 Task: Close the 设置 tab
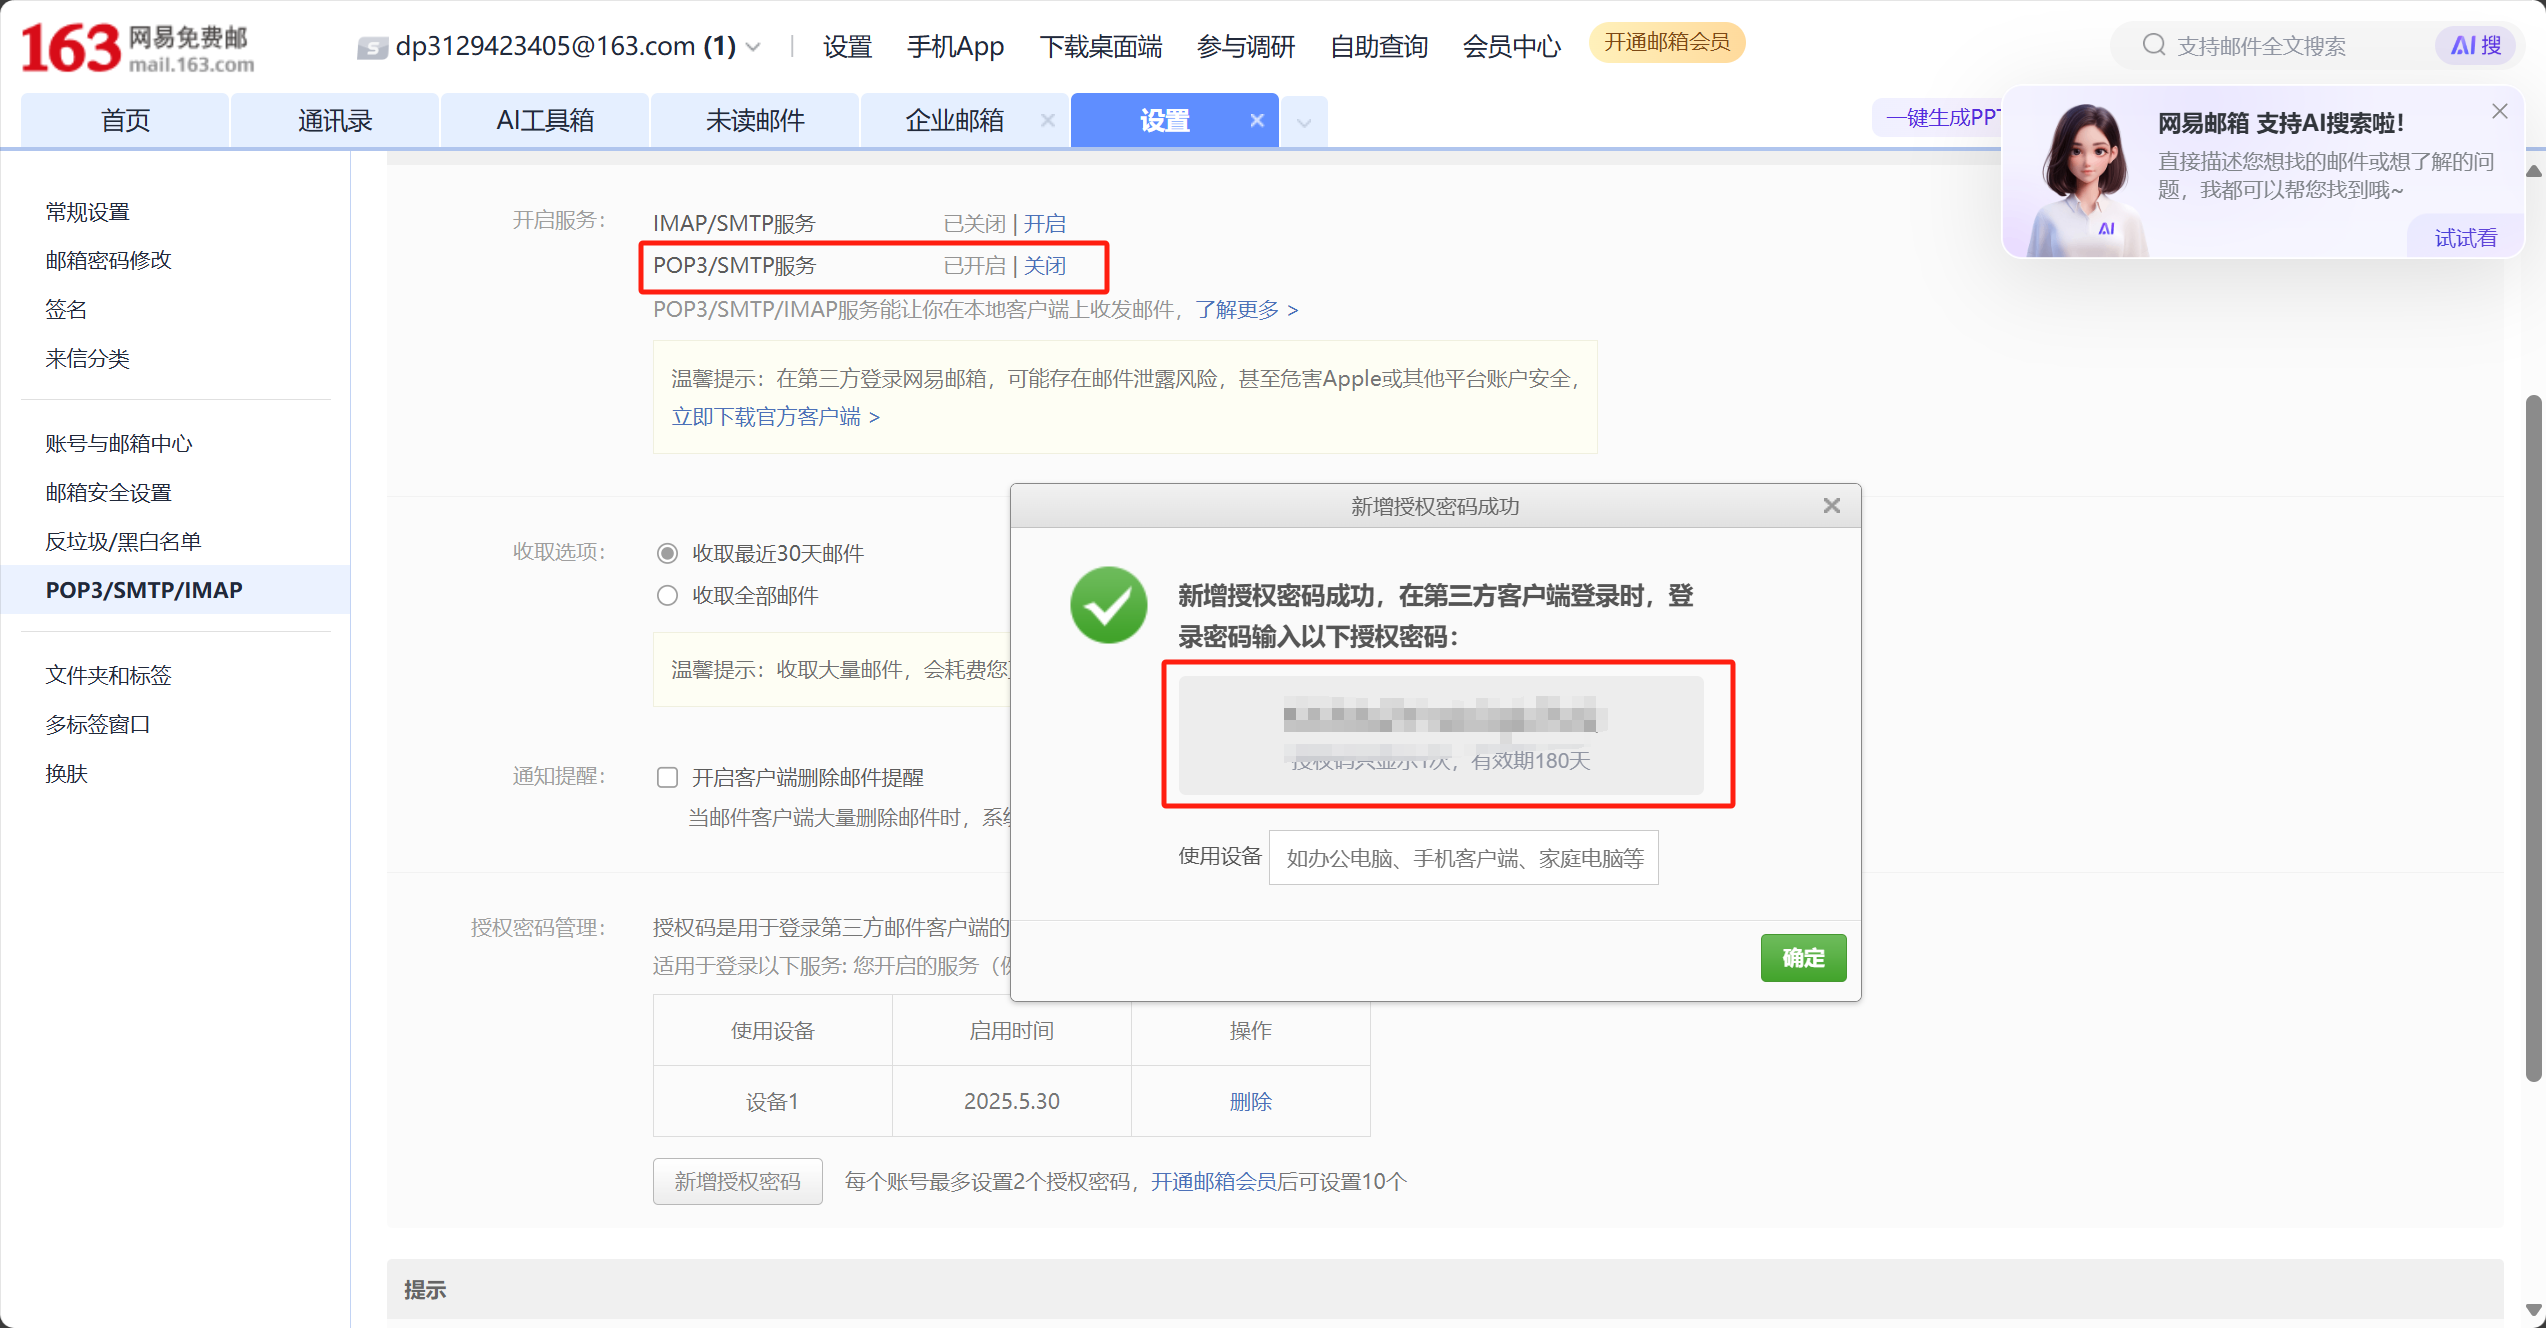[x=1257, y=121]
